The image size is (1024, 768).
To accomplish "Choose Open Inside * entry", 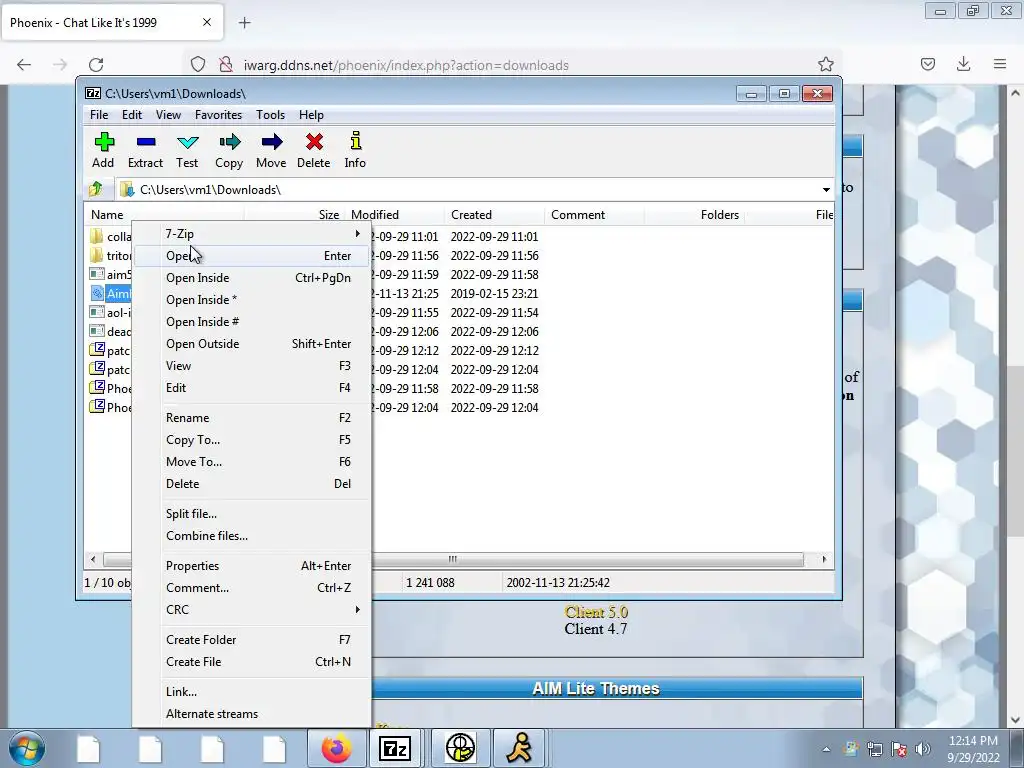I will pyautogui.click(x=252, y=300).
